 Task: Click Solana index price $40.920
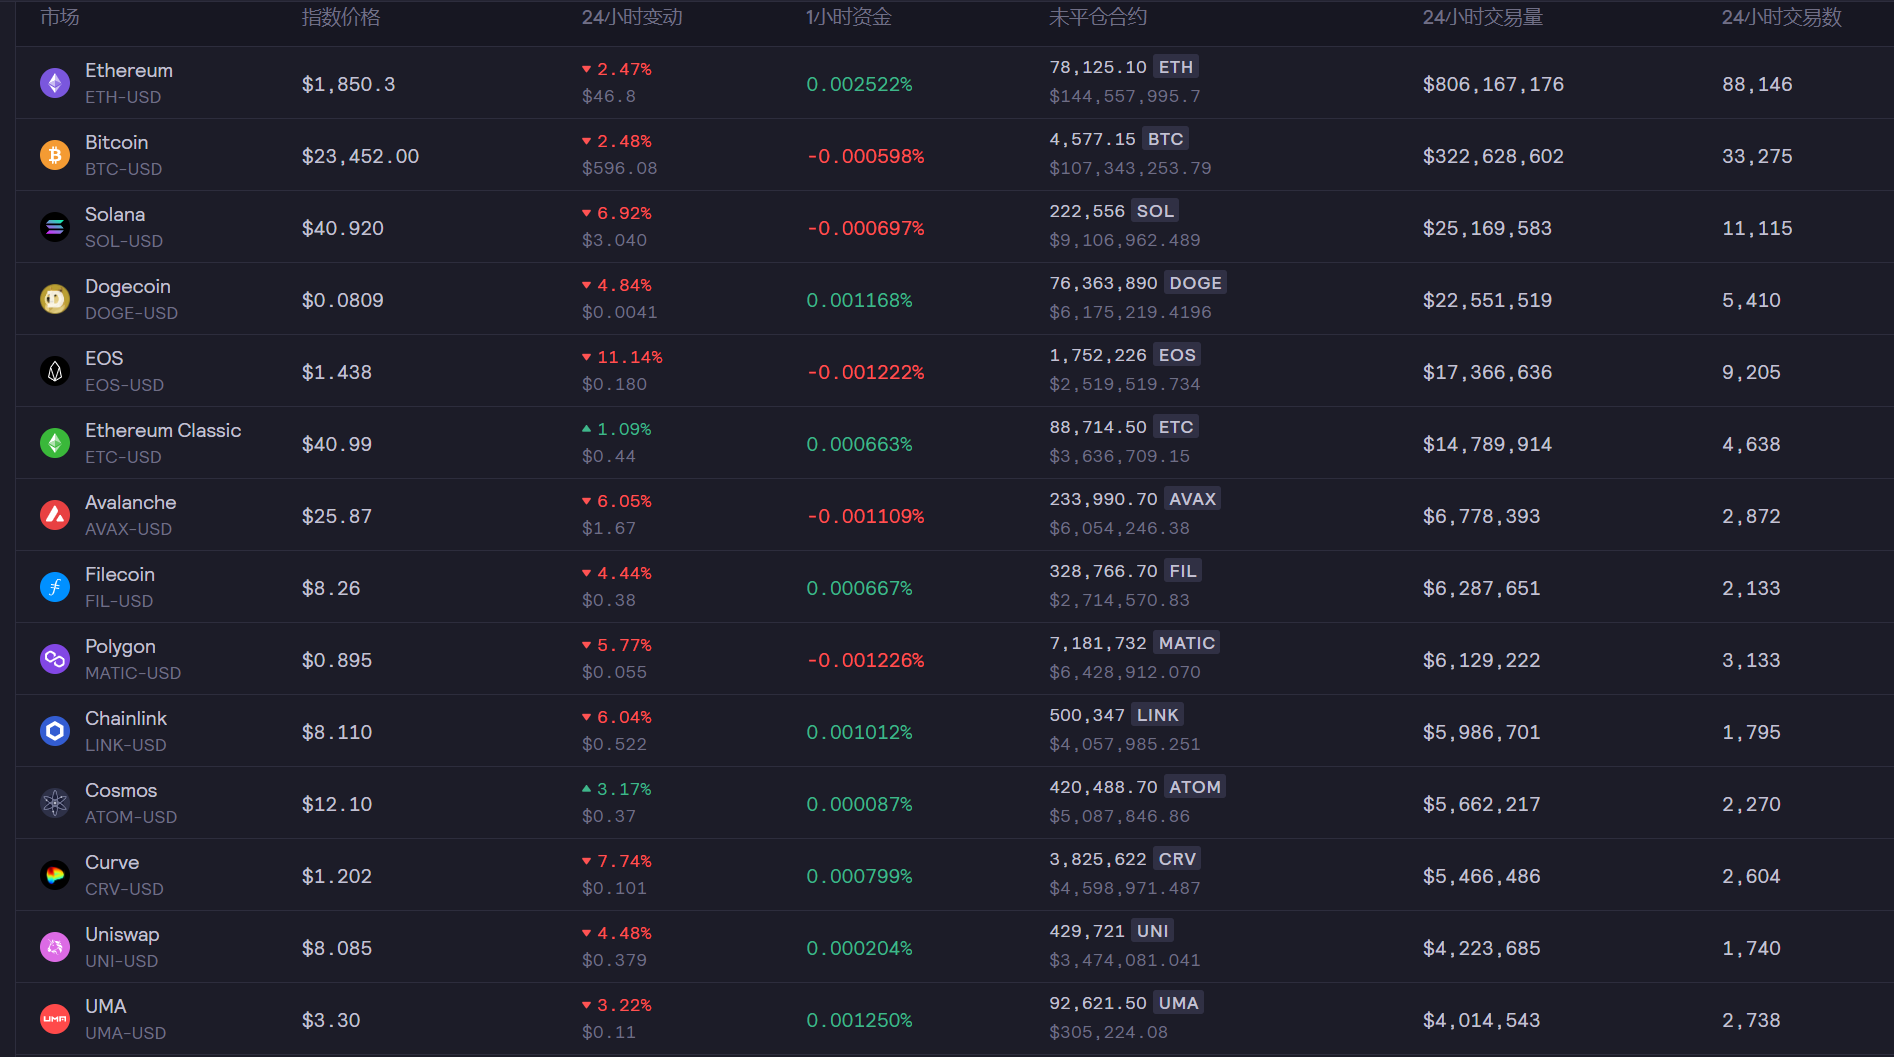pos(343,228)
